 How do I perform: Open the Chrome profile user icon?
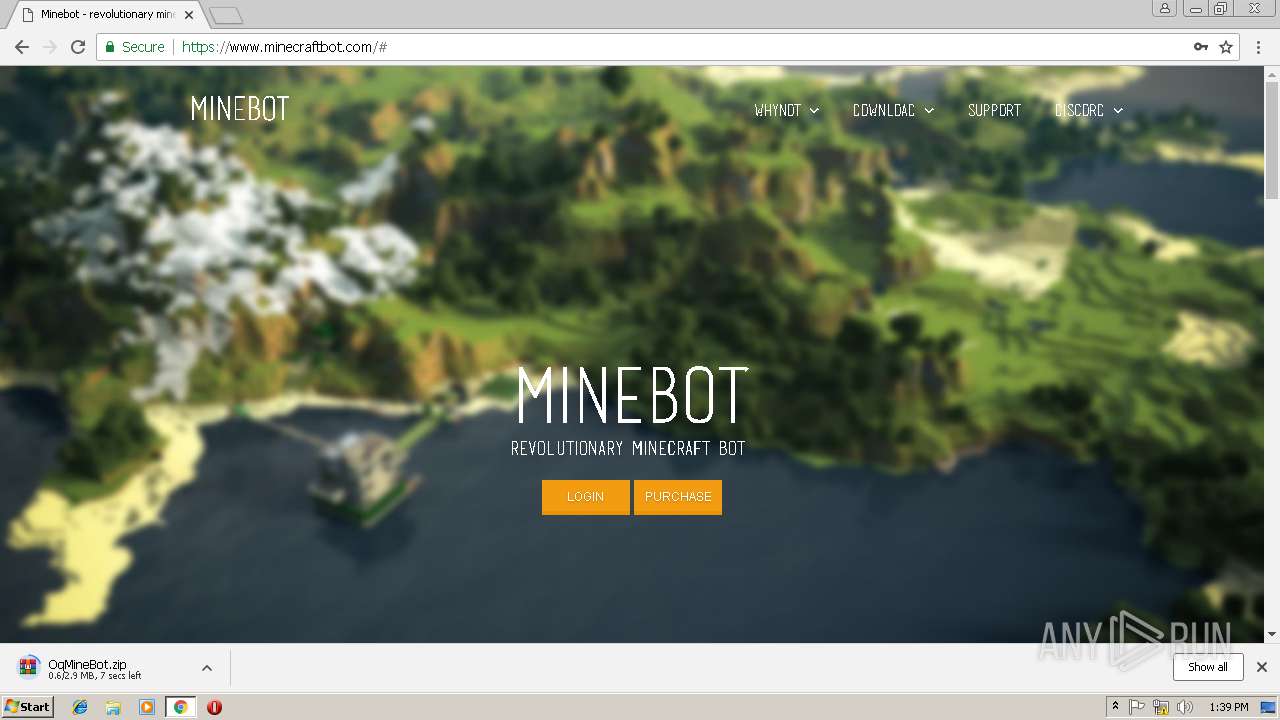tap(1164, 8)
